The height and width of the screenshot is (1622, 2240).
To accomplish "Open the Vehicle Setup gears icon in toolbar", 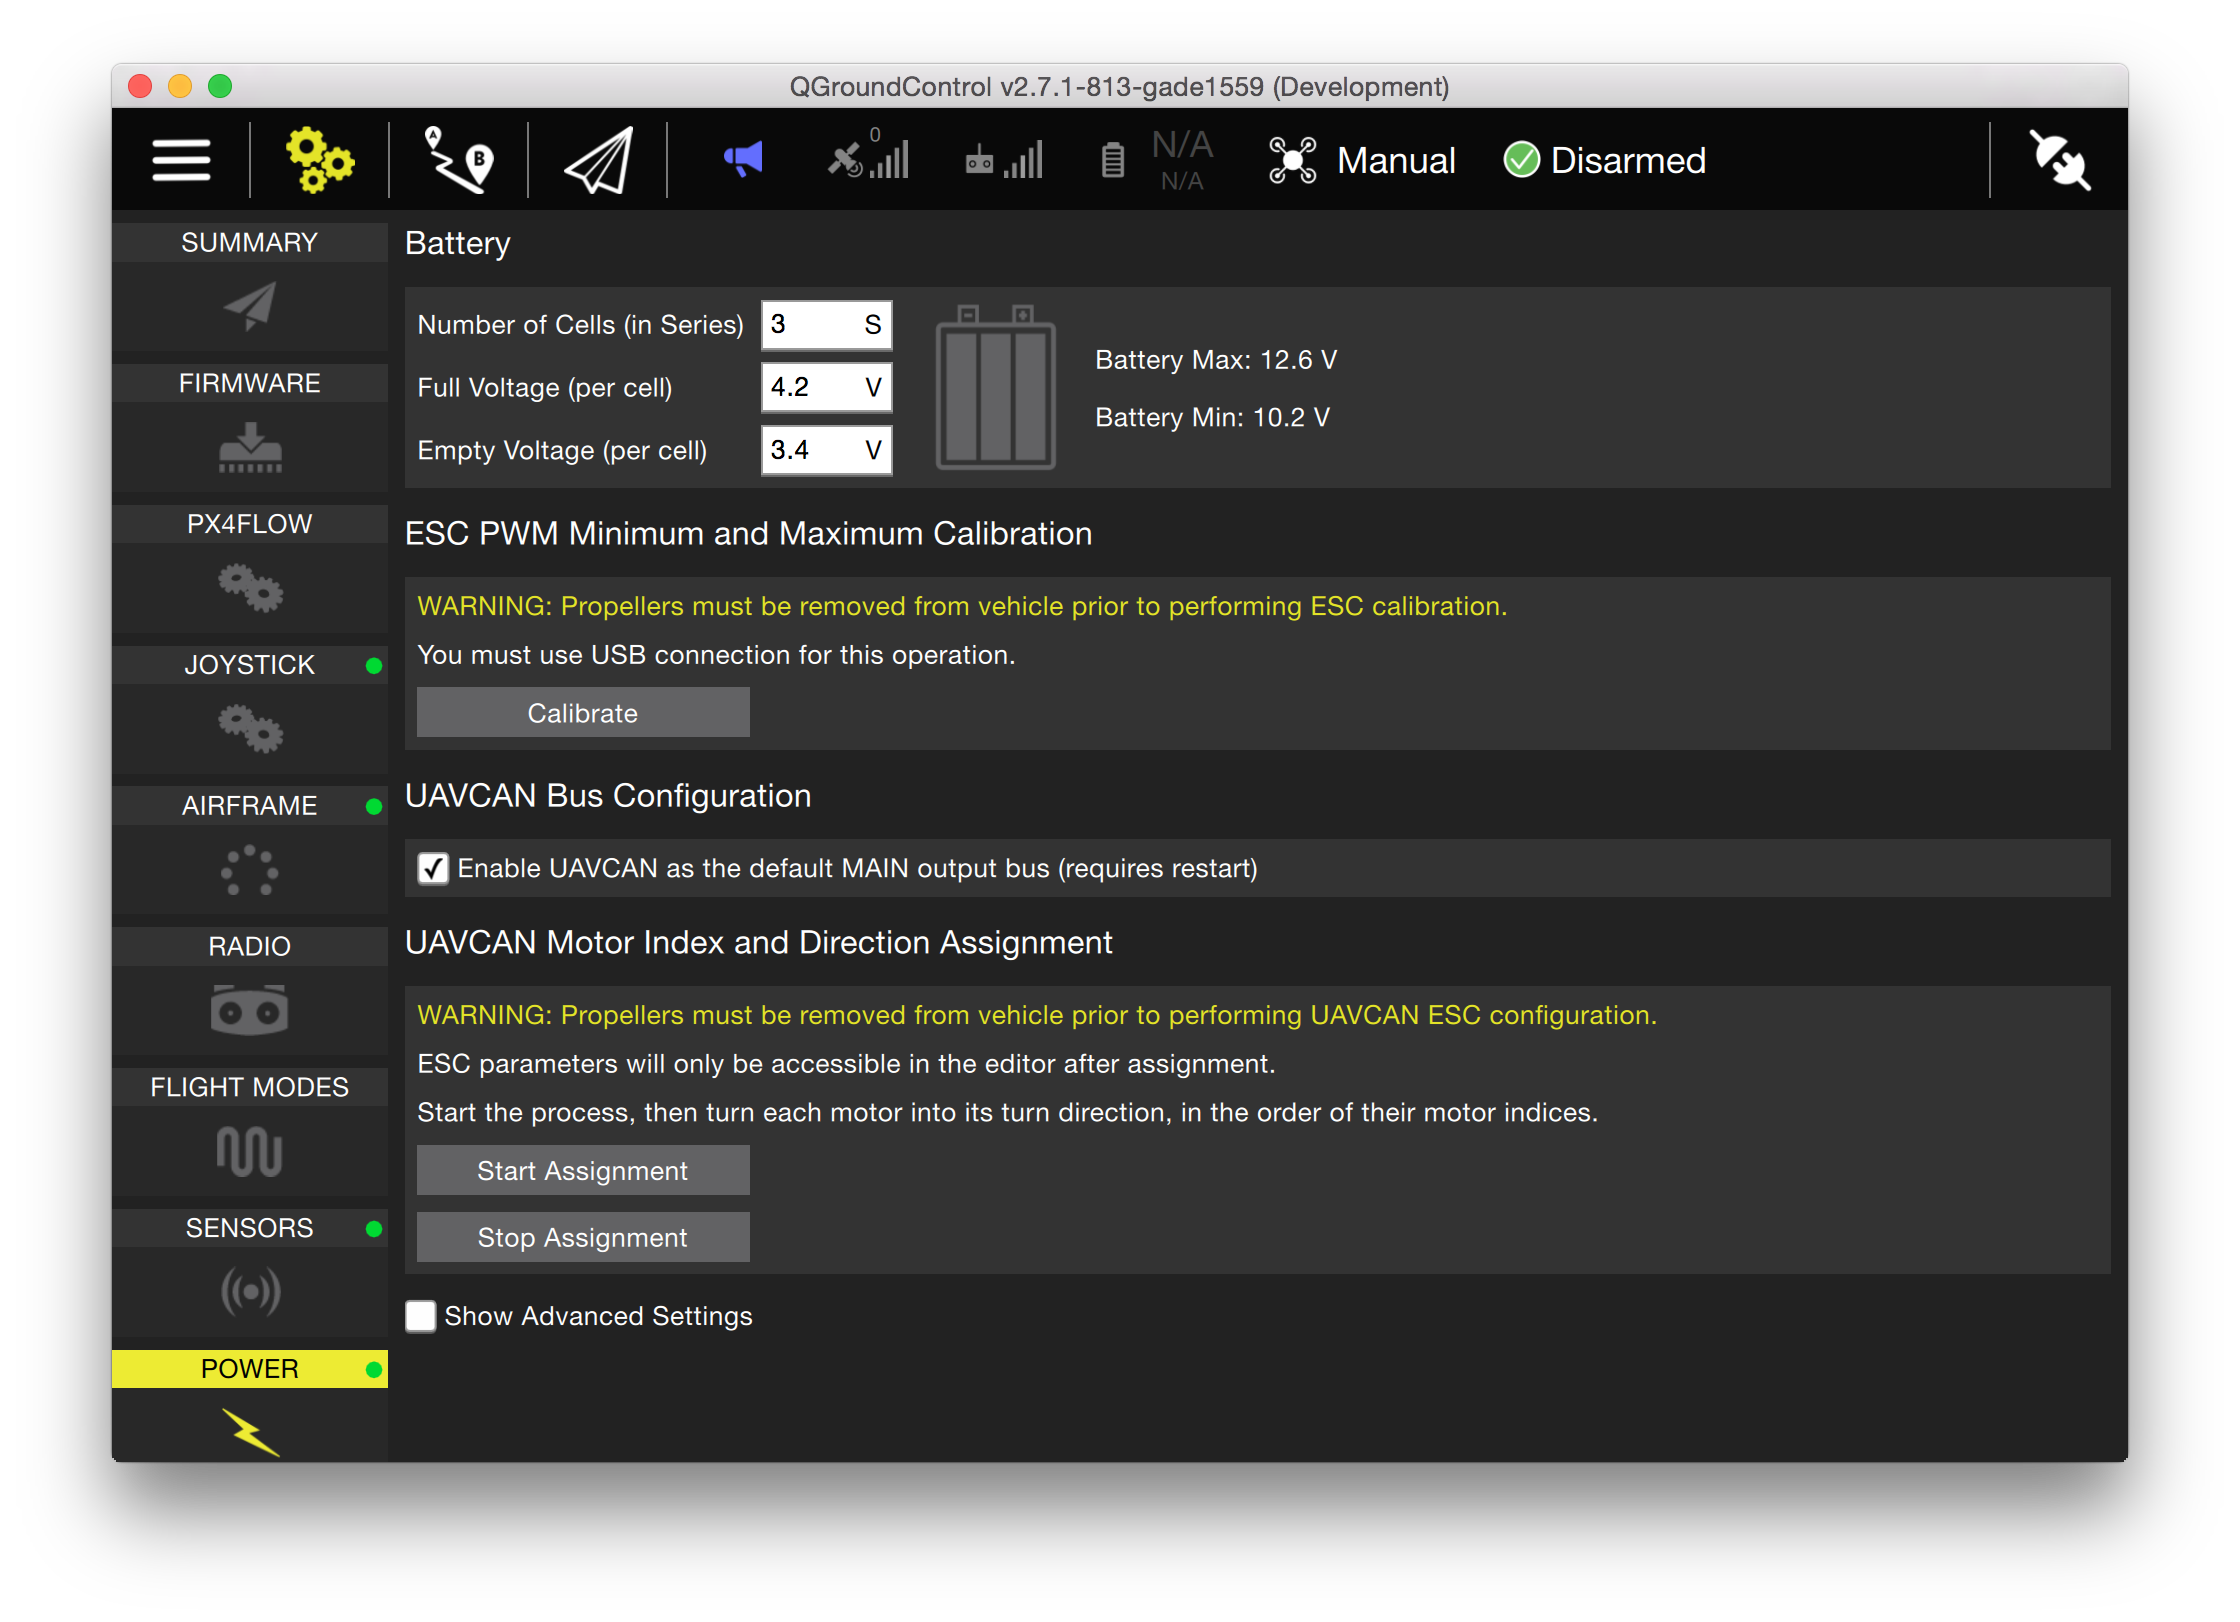I will point(319,159).
